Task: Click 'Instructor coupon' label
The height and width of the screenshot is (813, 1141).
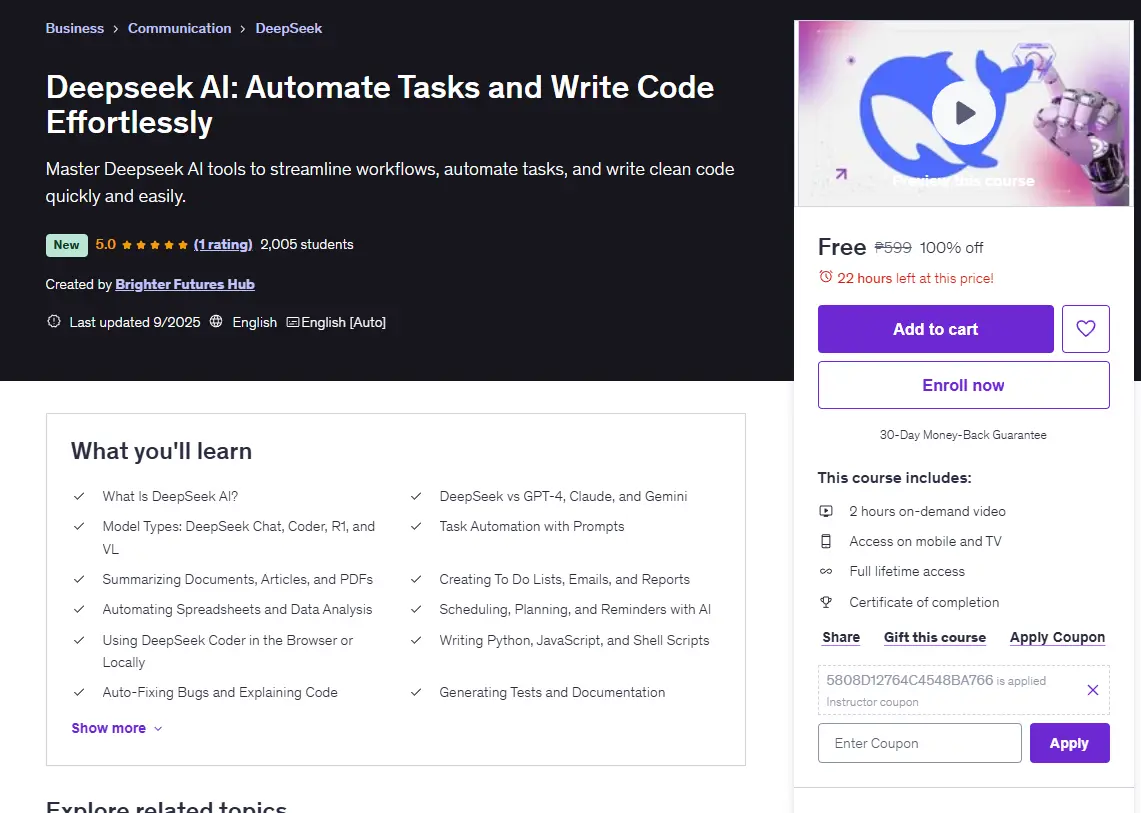Action: (872, 702)
